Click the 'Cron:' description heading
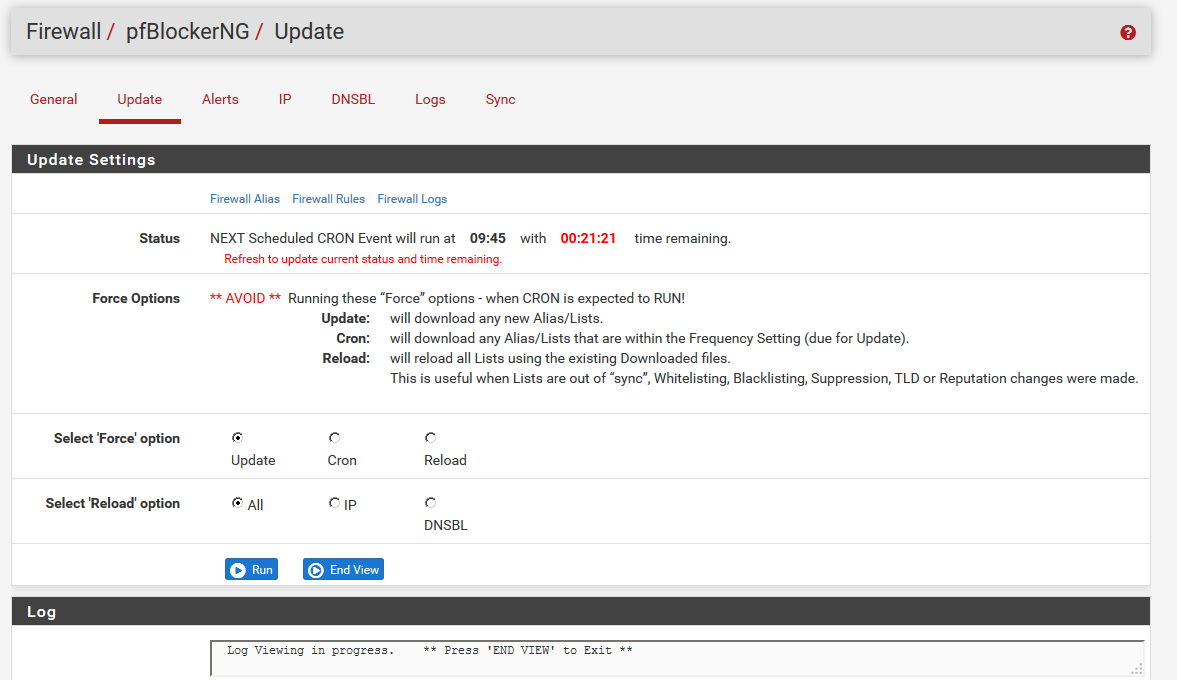This screenshot has width=1177, height=680. (x=353, y=338)
